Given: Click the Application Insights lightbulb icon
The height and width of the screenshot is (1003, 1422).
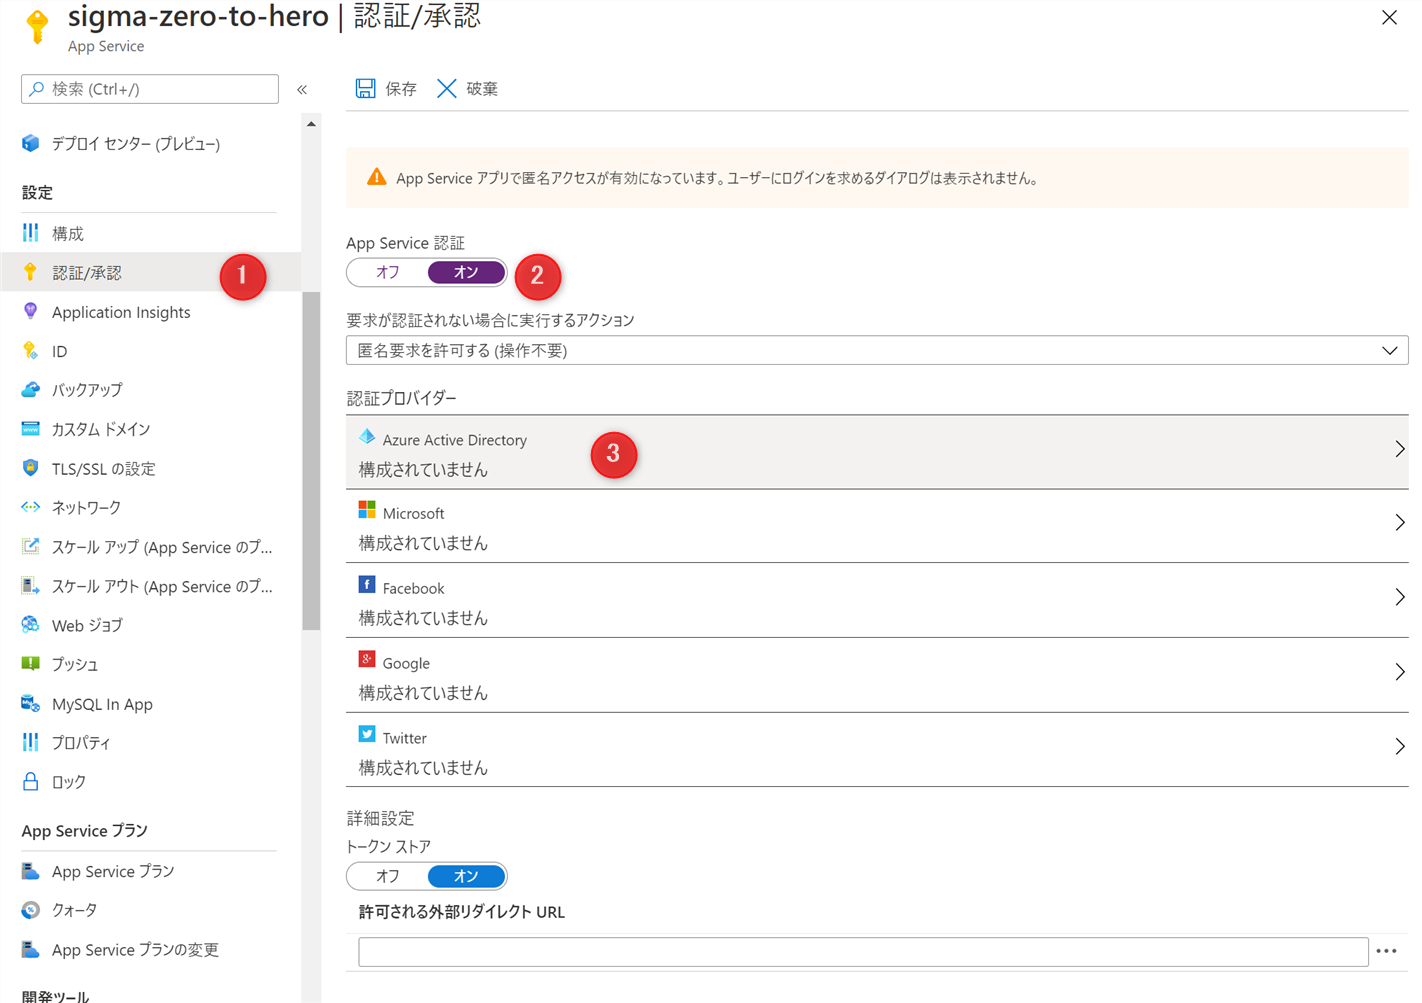Looking at the screenshot, I should (x=31, y=311).
